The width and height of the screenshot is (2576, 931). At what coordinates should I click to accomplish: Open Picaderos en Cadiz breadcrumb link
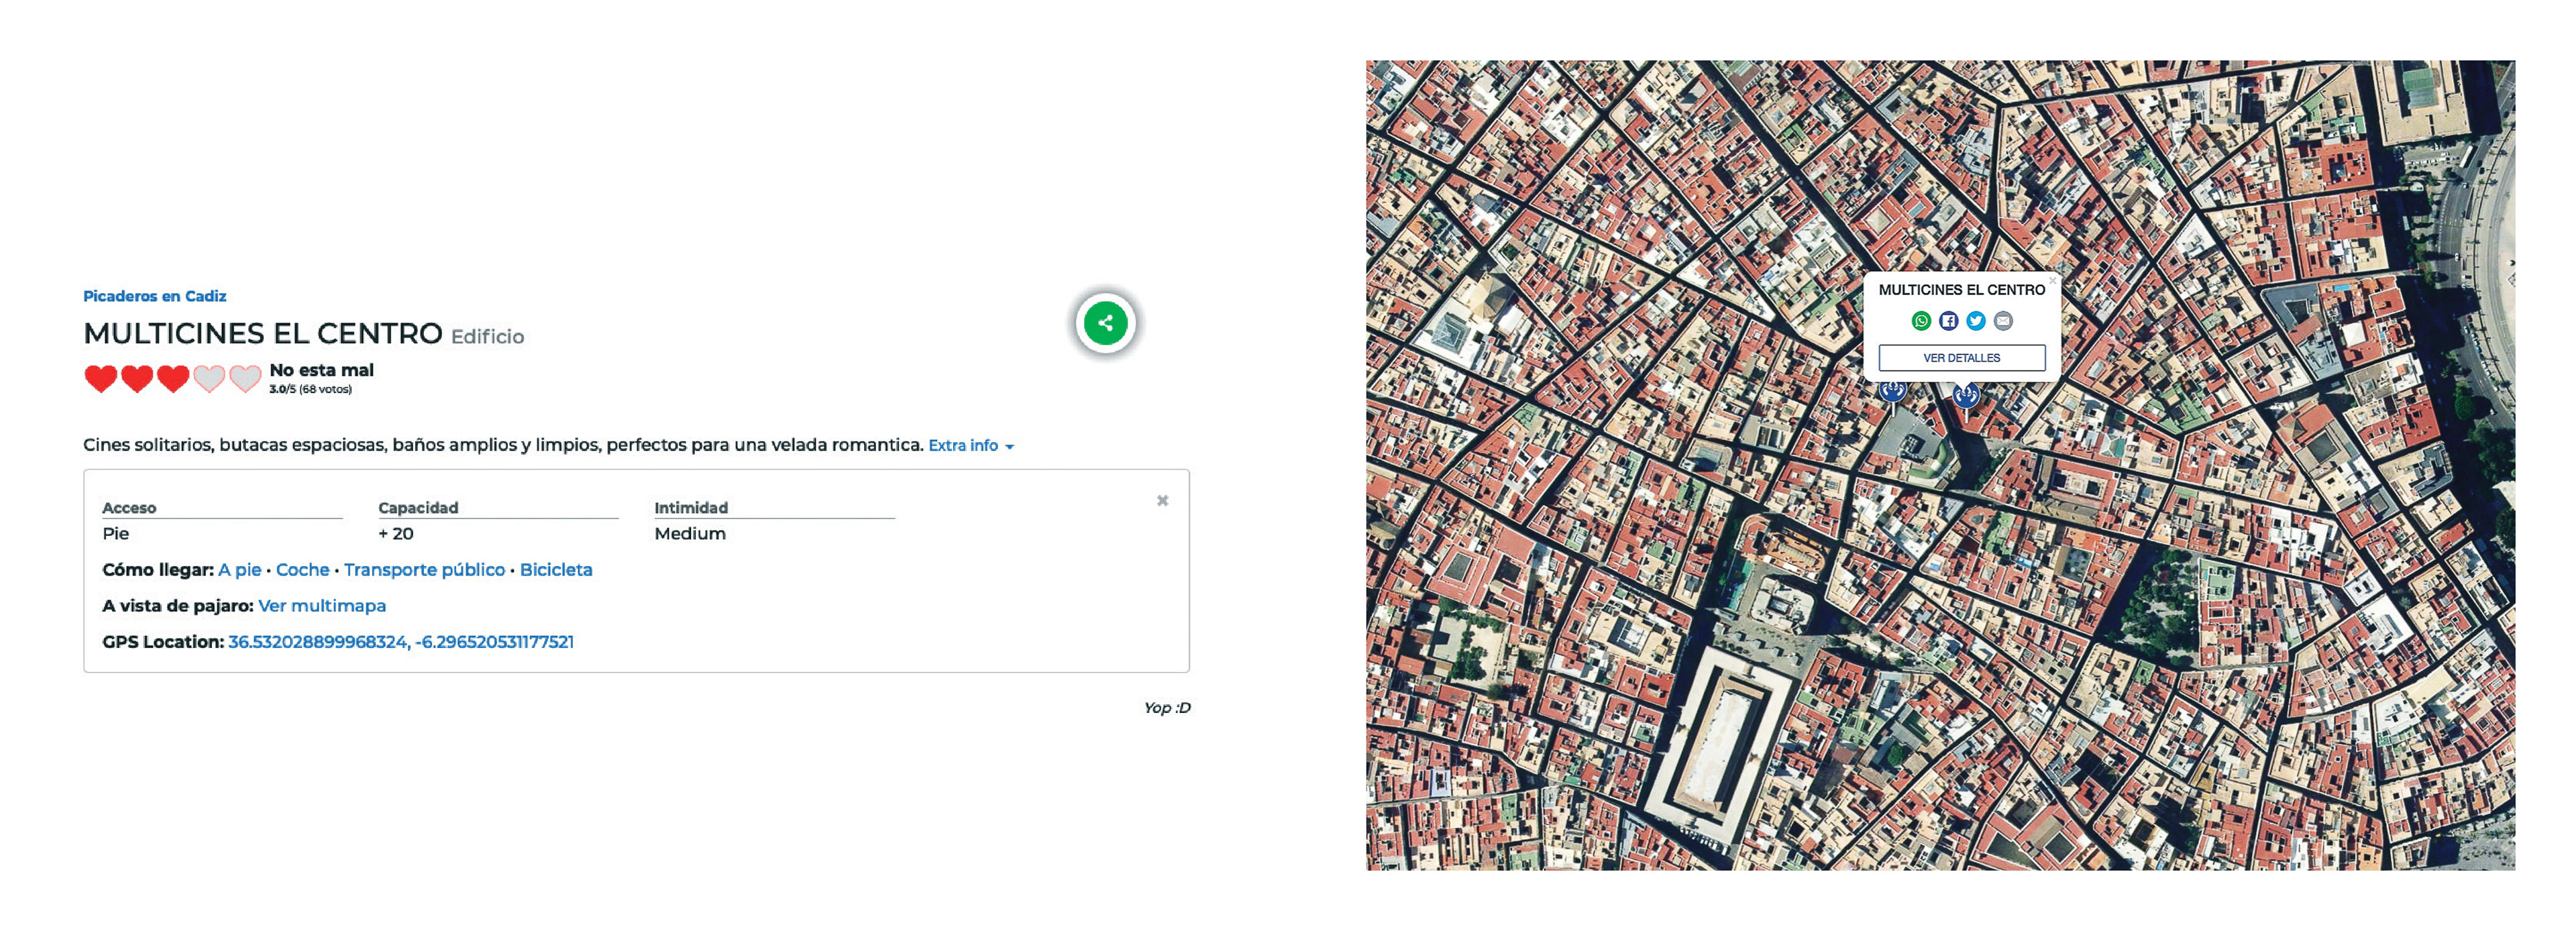154,296
